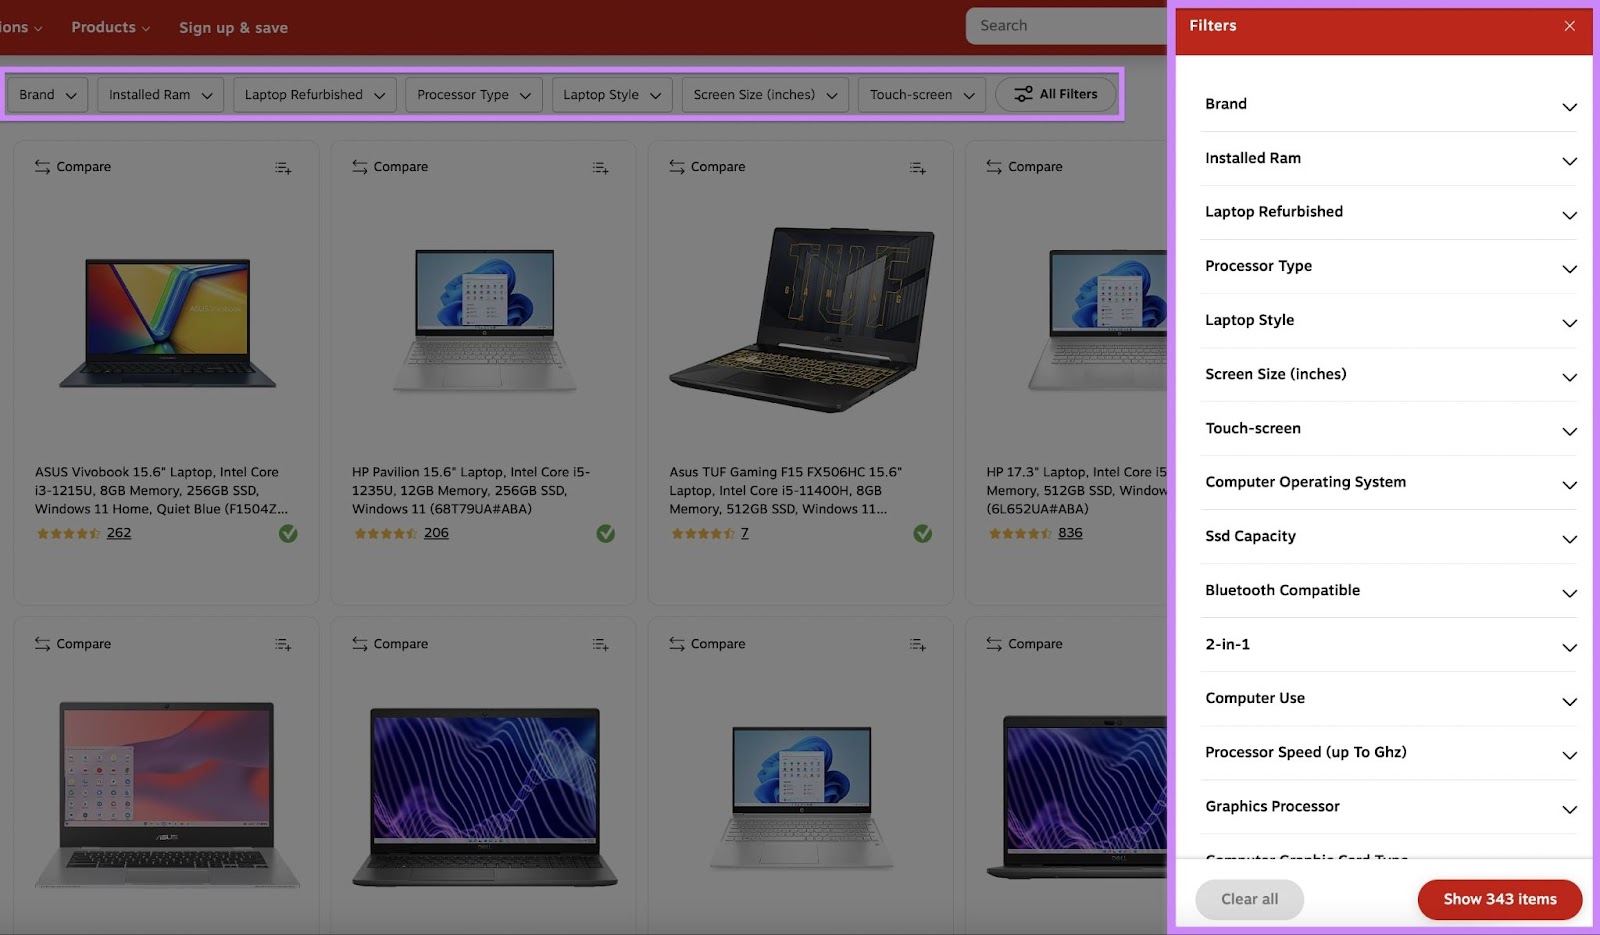Click the add-to-list icon on the HP Pavilion card

click(x=600, y=167)
